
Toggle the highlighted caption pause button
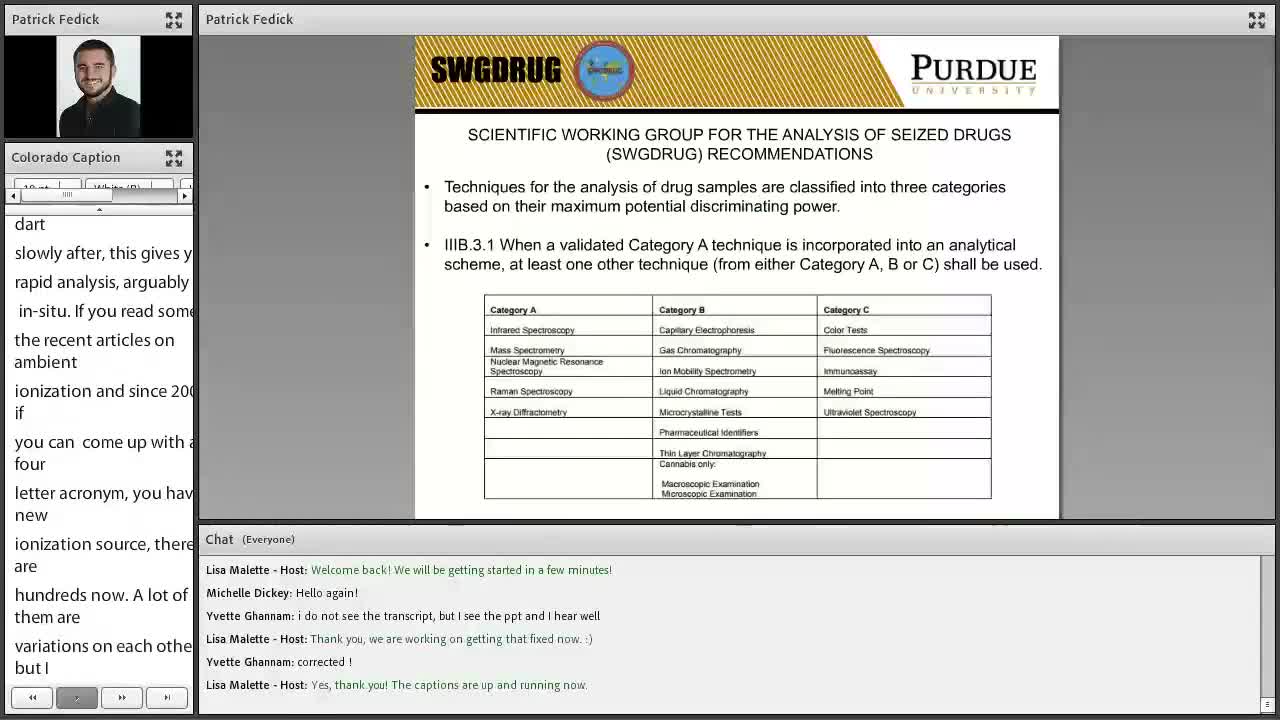(x=77, y=698)
